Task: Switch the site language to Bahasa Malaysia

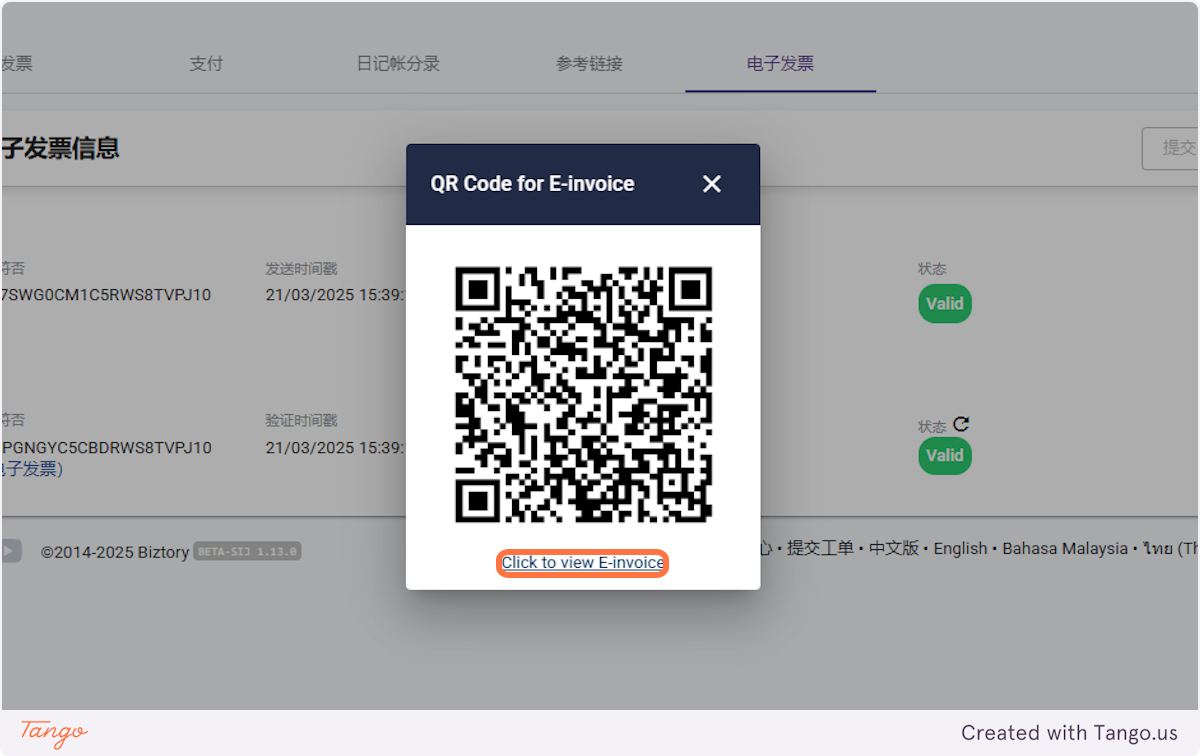Action: click(x=1065, y=549)
